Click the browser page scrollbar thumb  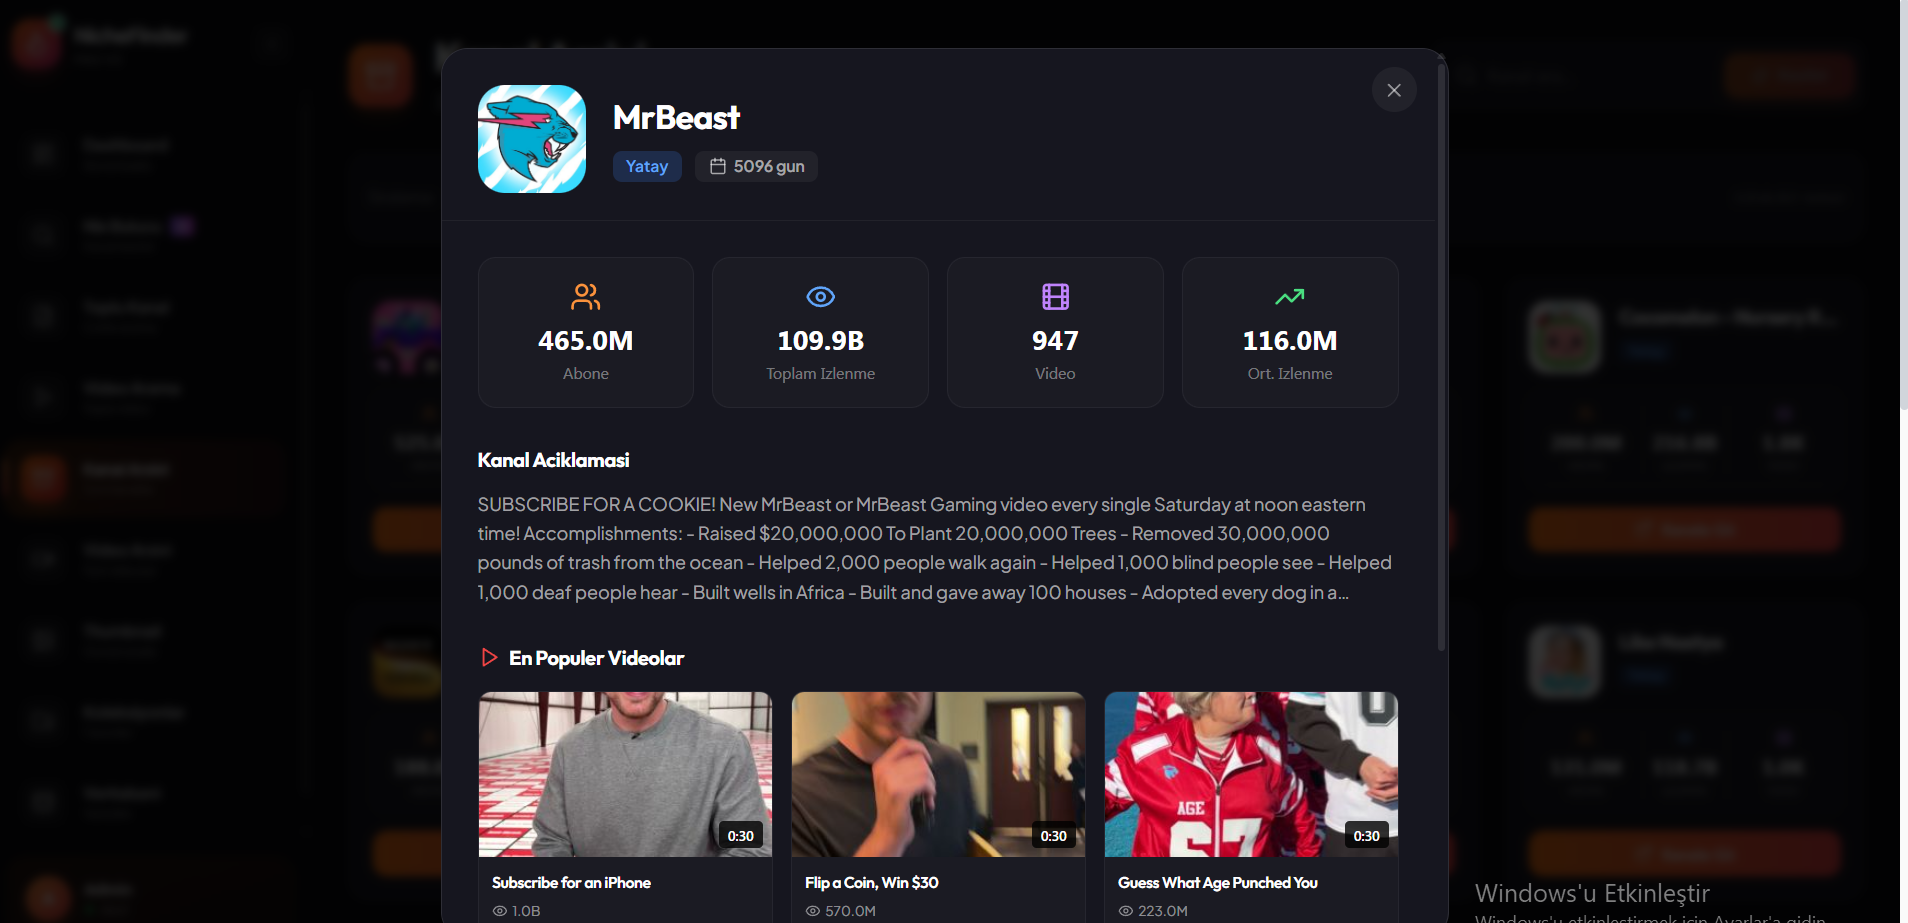click(1904, 205)
